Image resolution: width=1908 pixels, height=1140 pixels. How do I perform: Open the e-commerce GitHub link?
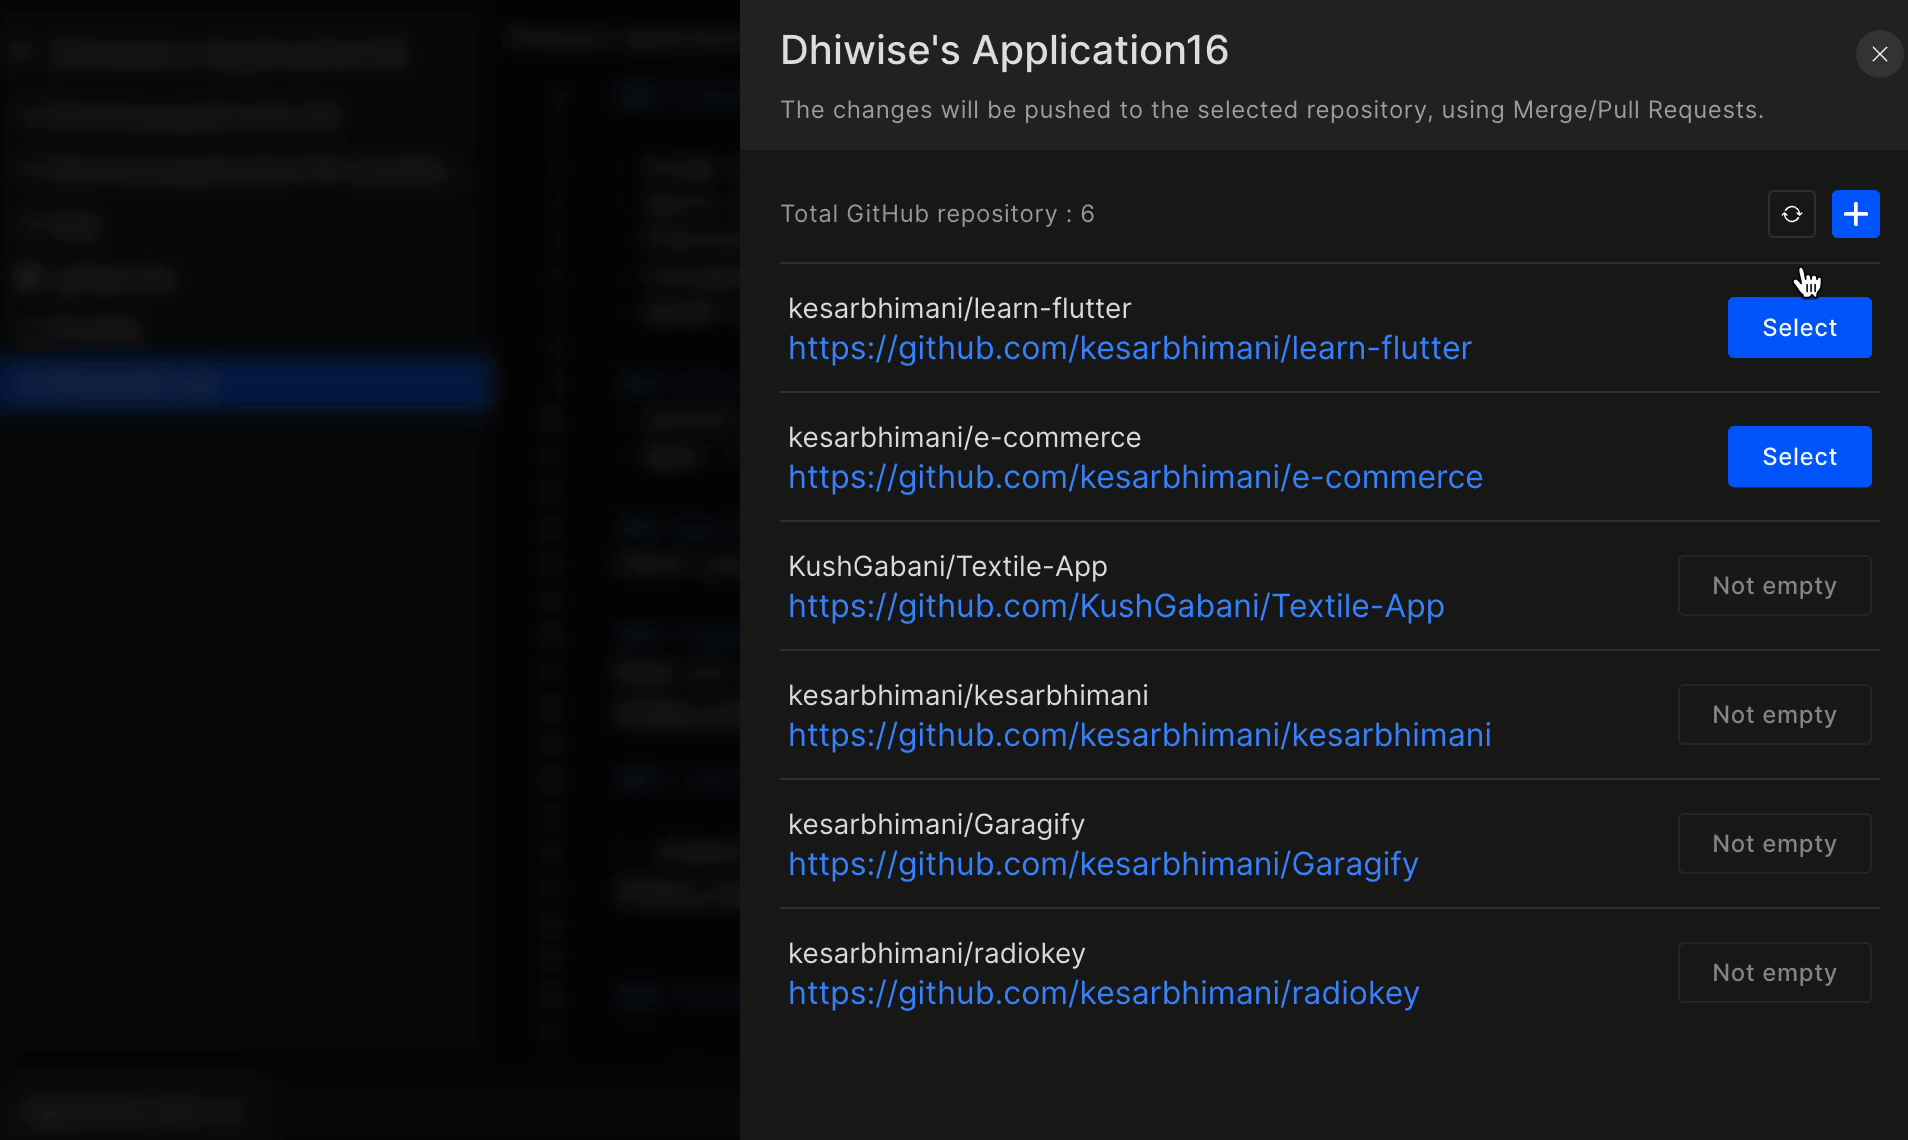pyautogui.click(x=1135, y=477)
